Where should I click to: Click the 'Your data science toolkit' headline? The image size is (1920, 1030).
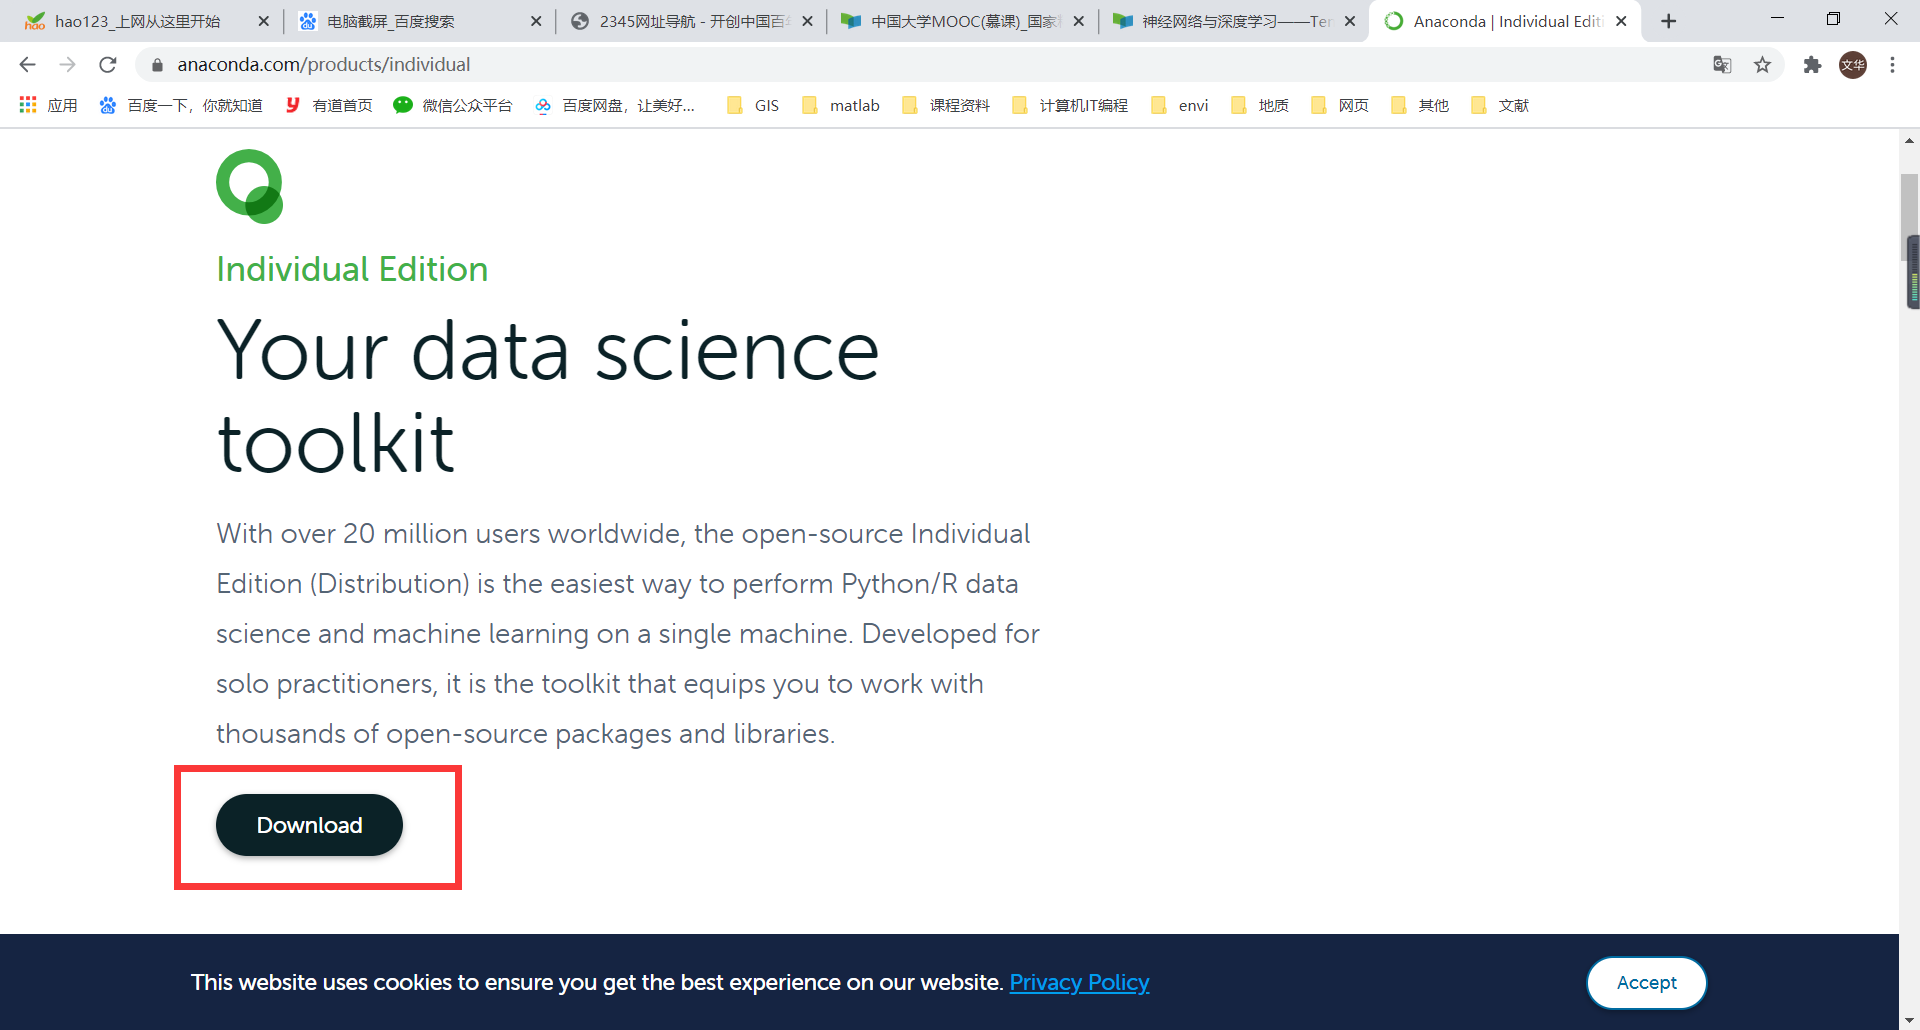(548, 396)
